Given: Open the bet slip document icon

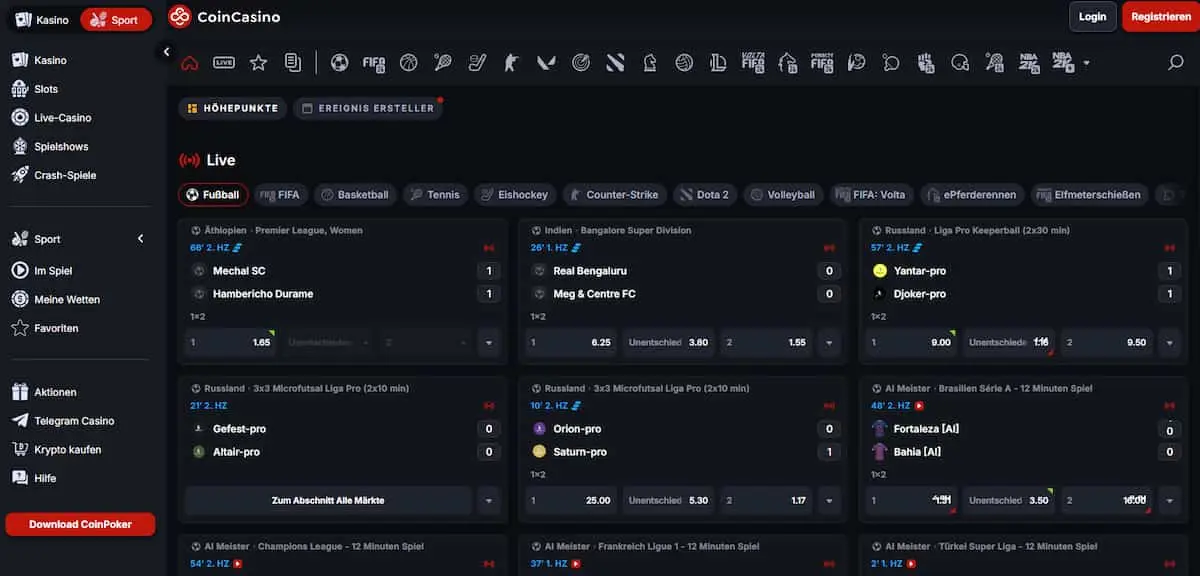Looking at the screenshot, I should click(292, 63).
